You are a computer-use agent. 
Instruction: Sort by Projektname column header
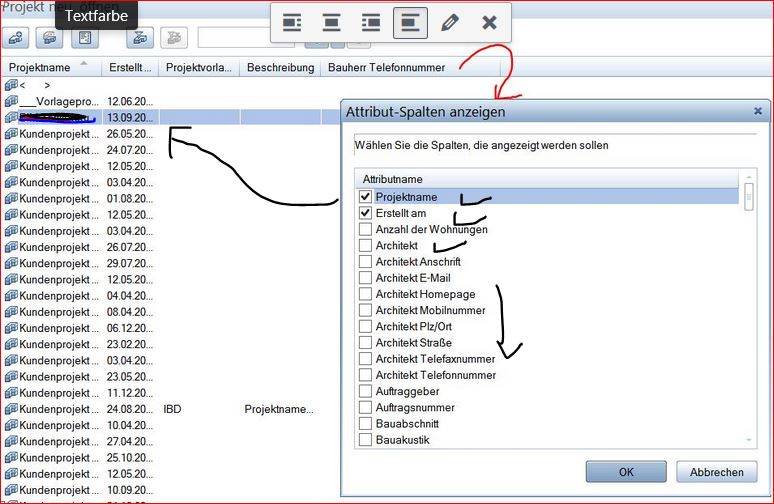48,67
